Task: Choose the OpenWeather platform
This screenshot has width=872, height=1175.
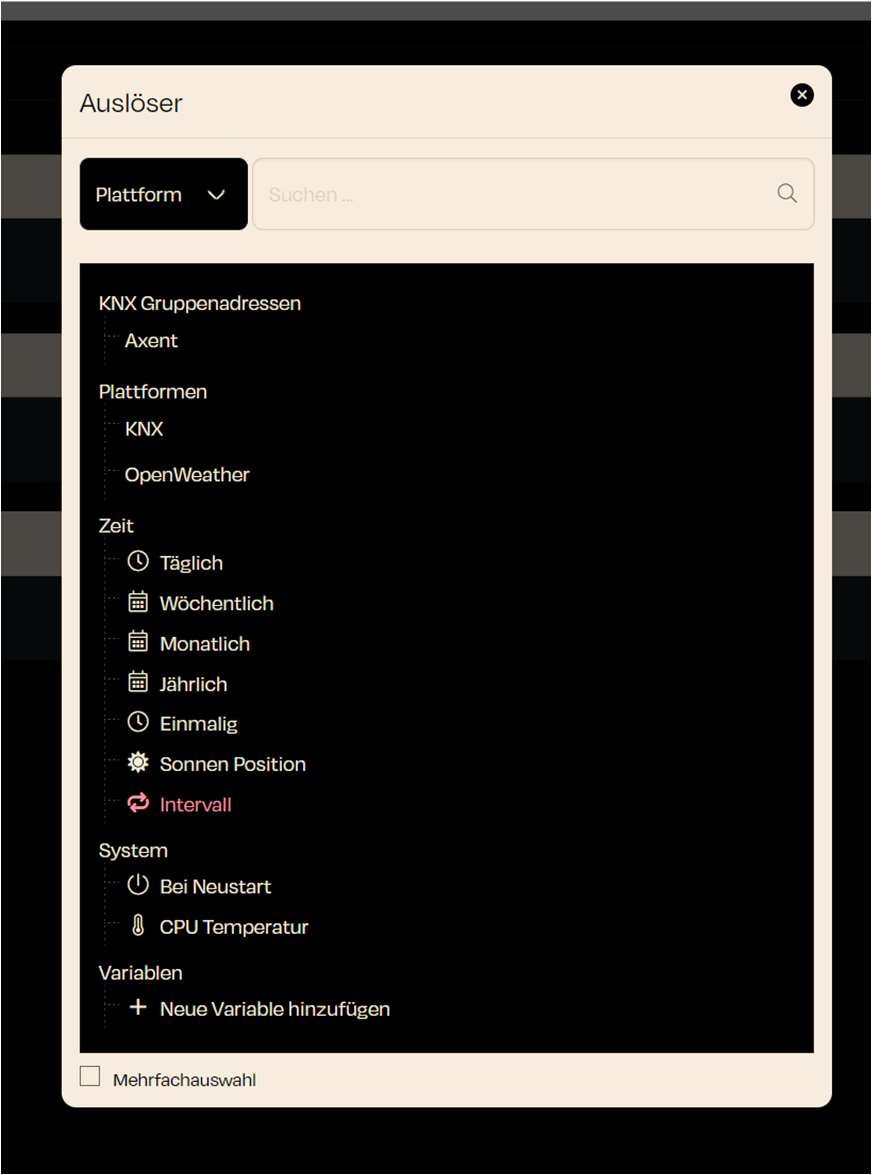Action: point(187,475)
